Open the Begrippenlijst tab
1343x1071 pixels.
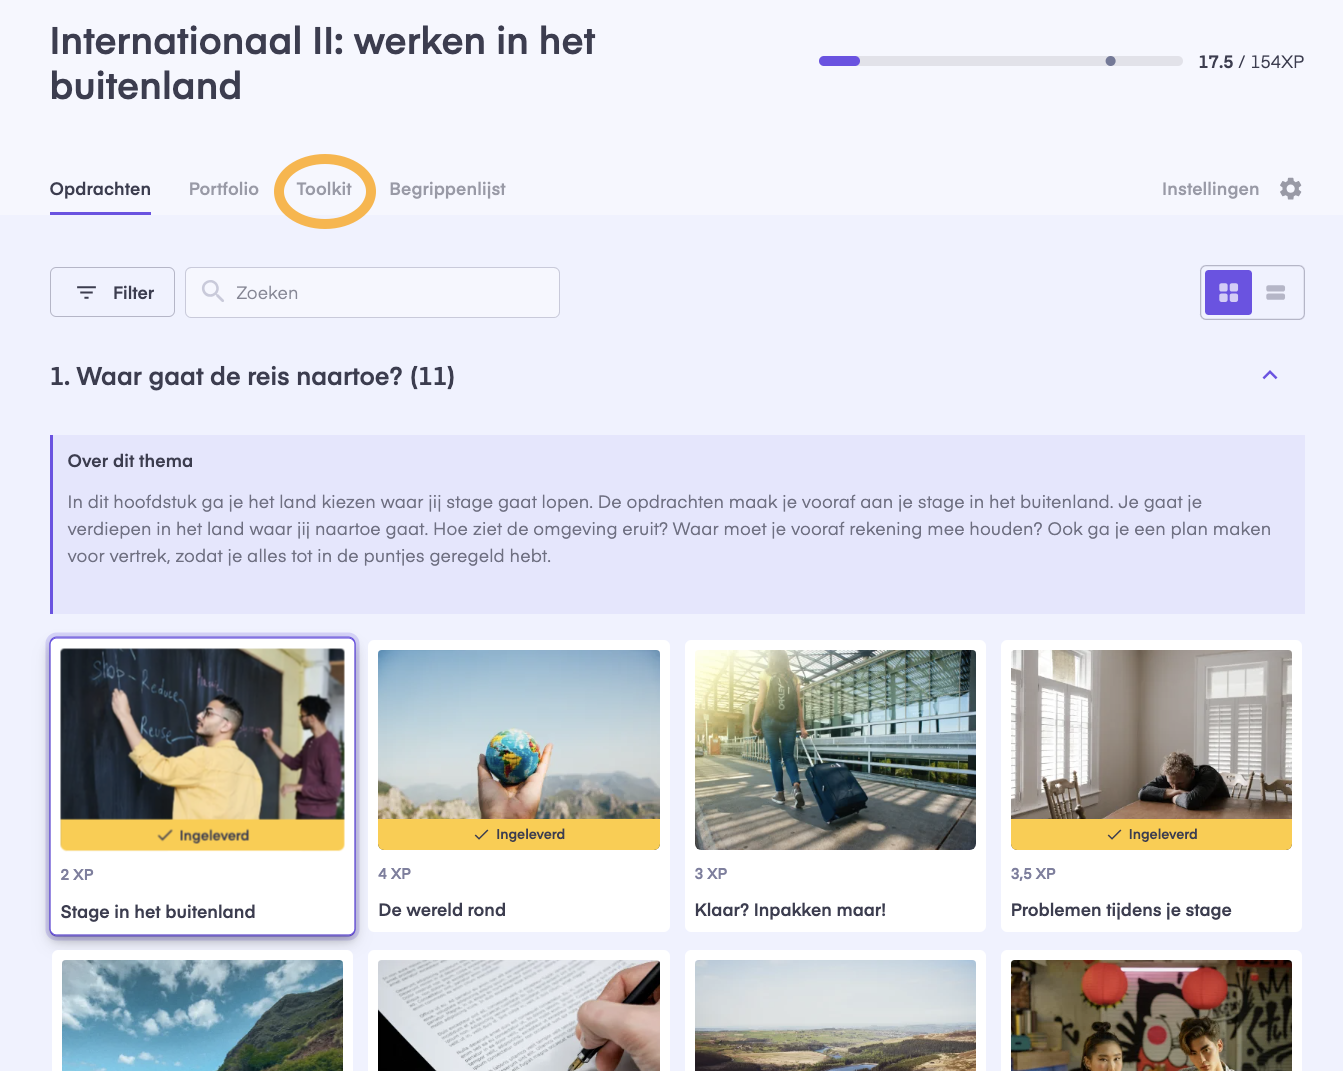pyautogui.click(x=447, y=189)
